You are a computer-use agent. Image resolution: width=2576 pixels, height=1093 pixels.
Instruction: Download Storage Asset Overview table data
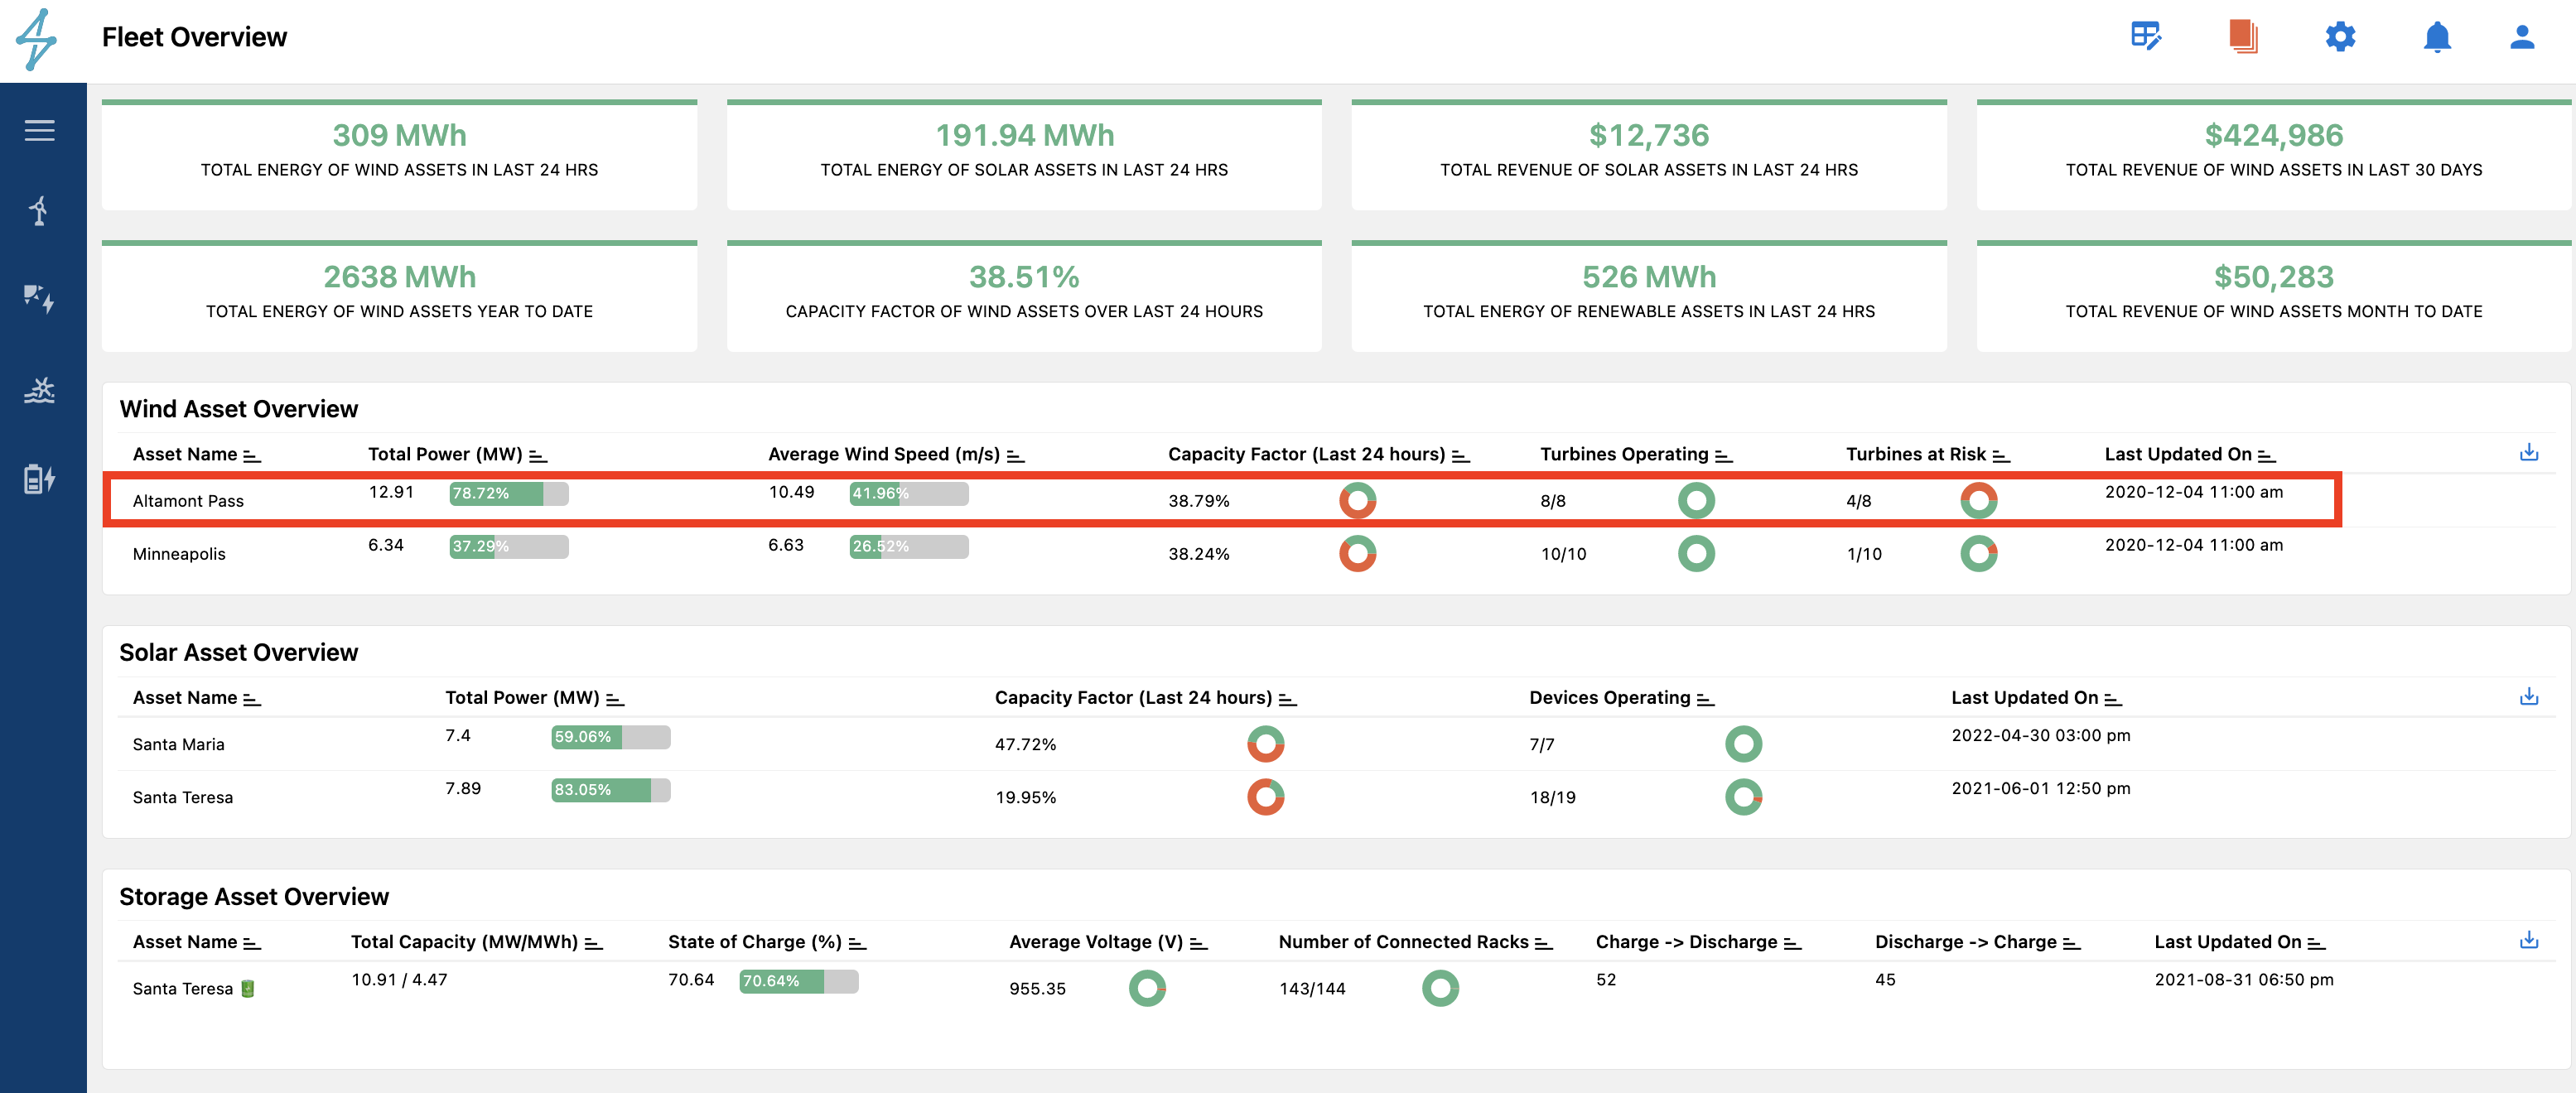[x=2529, y=940]
